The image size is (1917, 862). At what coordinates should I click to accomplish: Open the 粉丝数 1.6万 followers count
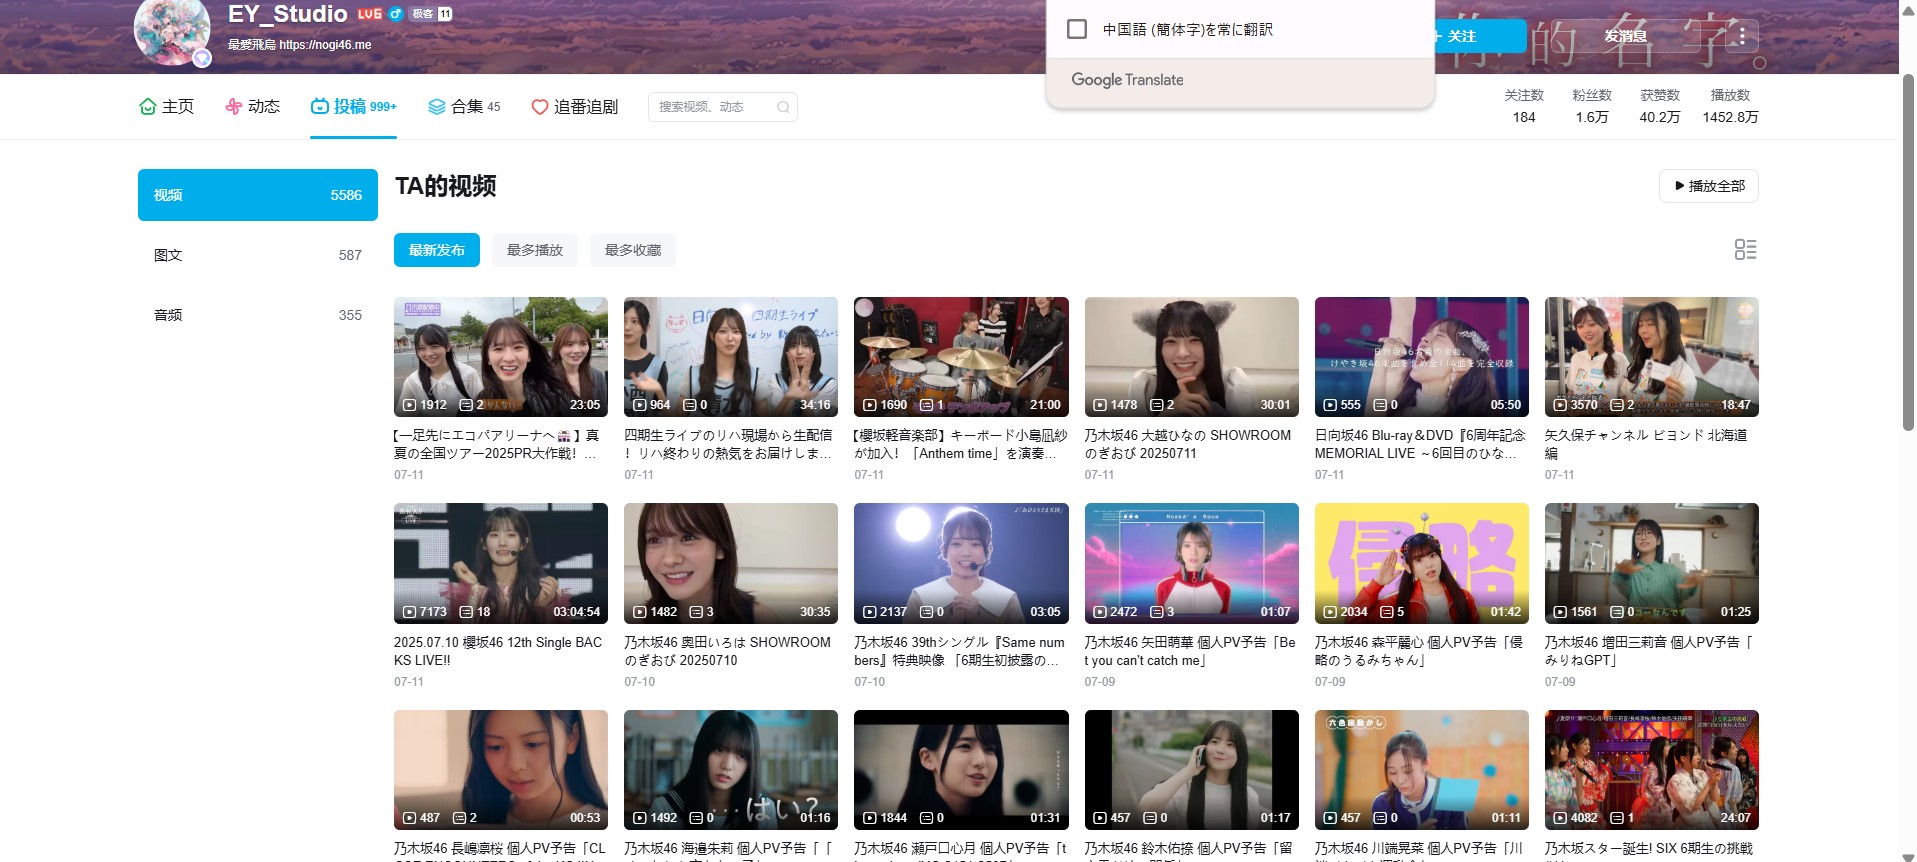pyautogui.click(x=1592, y=106)
